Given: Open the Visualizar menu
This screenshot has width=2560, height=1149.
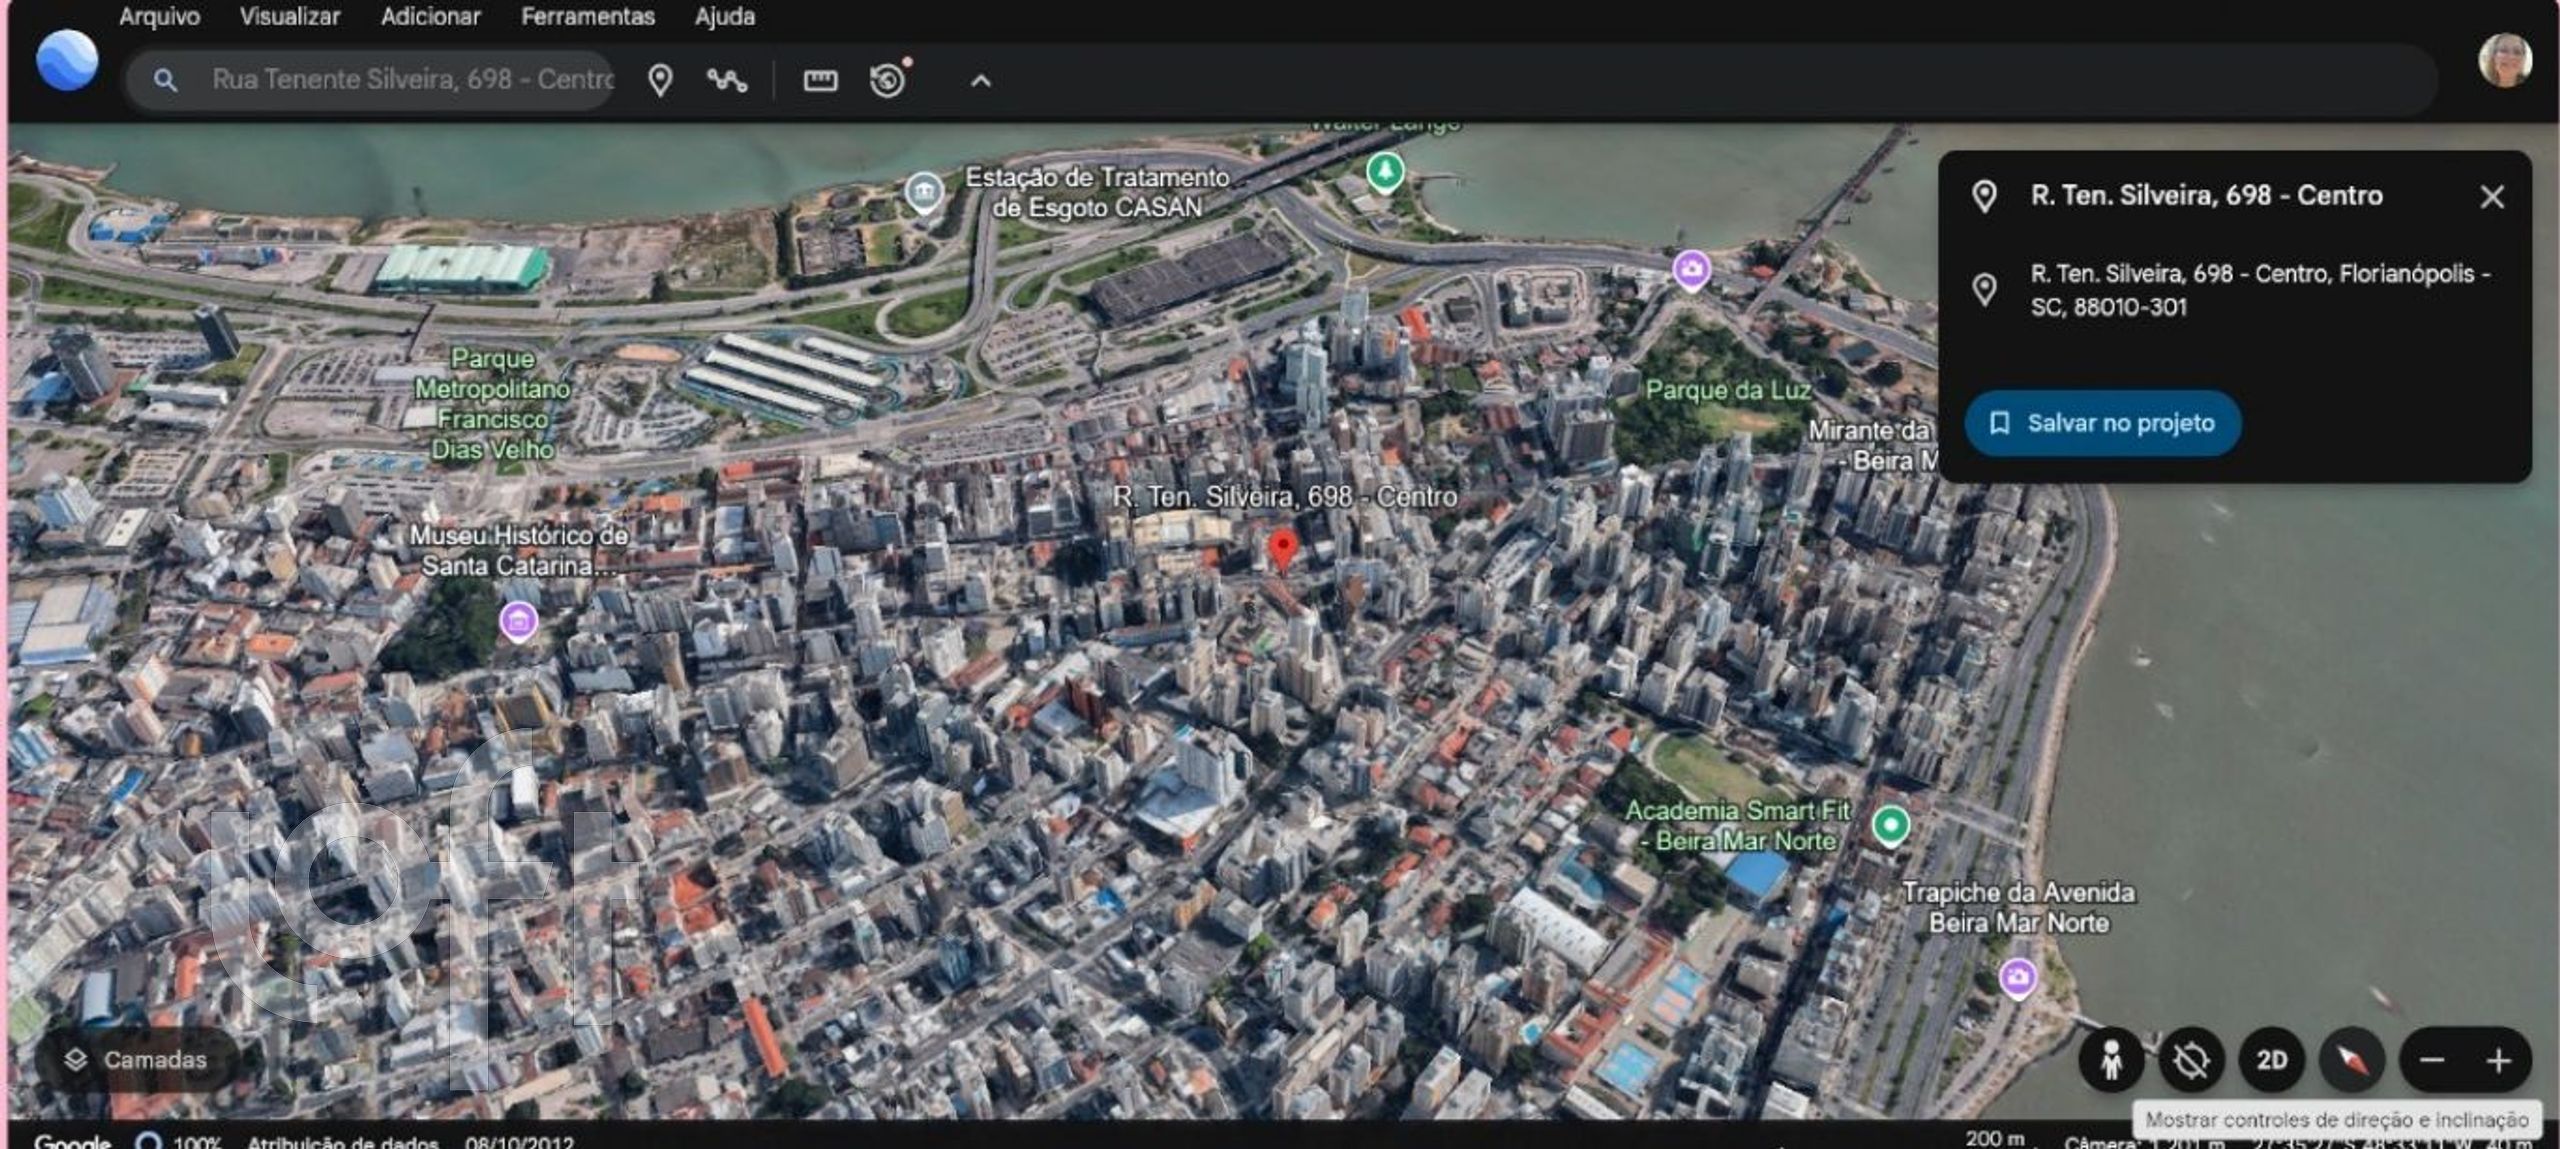Looking at the screenshot, I should pyautogui.click(x=289, y=16).
